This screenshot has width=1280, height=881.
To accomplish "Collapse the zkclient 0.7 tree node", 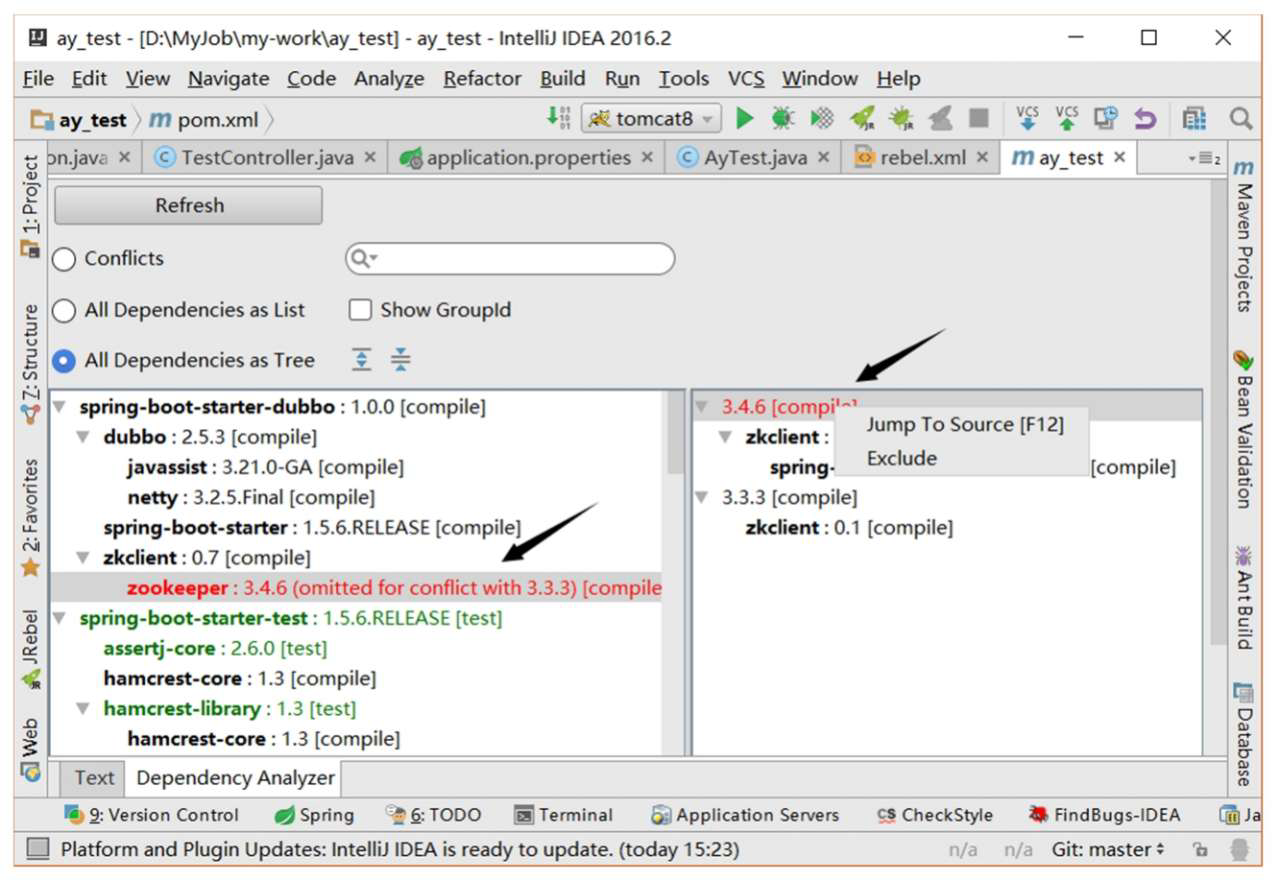I will pos(84,557).
